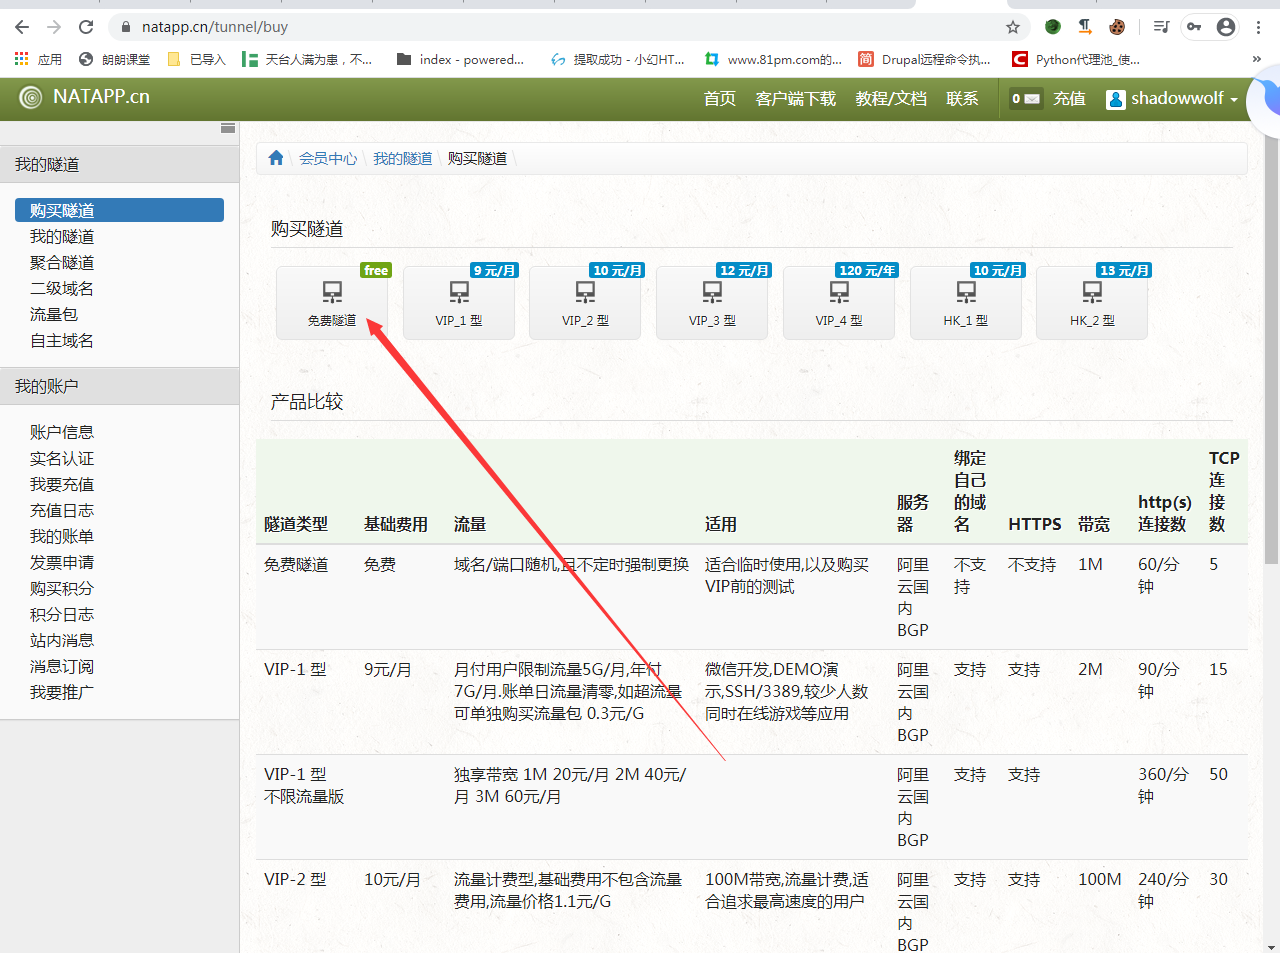Select the VIP_4 型 tunnel card

pyautogui.click(x=839, y=303)
